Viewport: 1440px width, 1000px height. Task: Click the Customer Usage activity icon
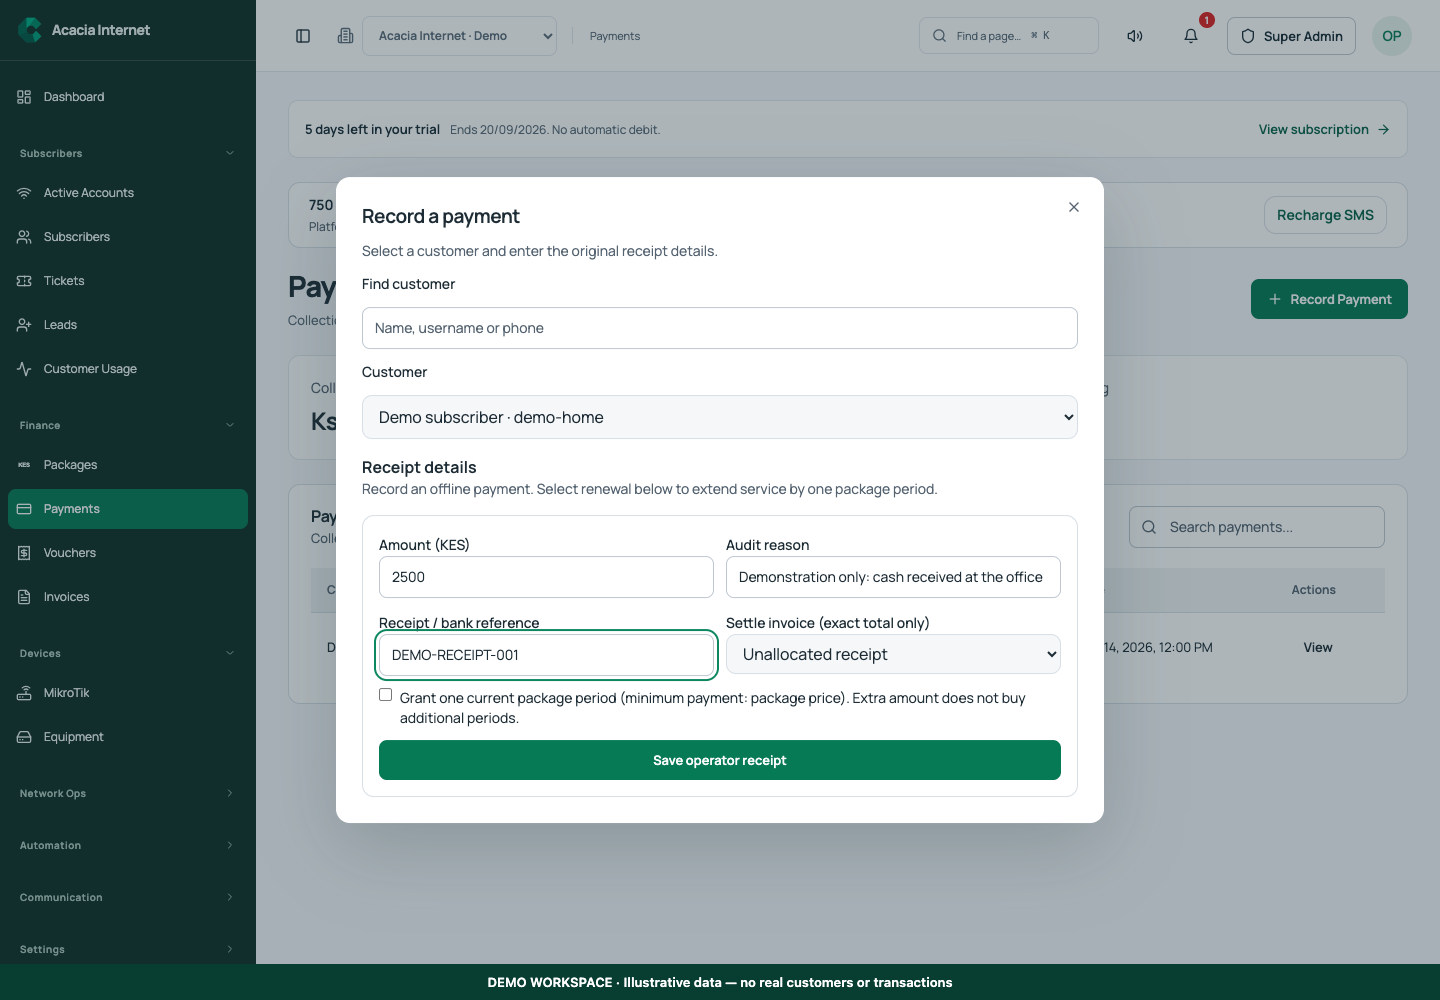pos(24,369)
